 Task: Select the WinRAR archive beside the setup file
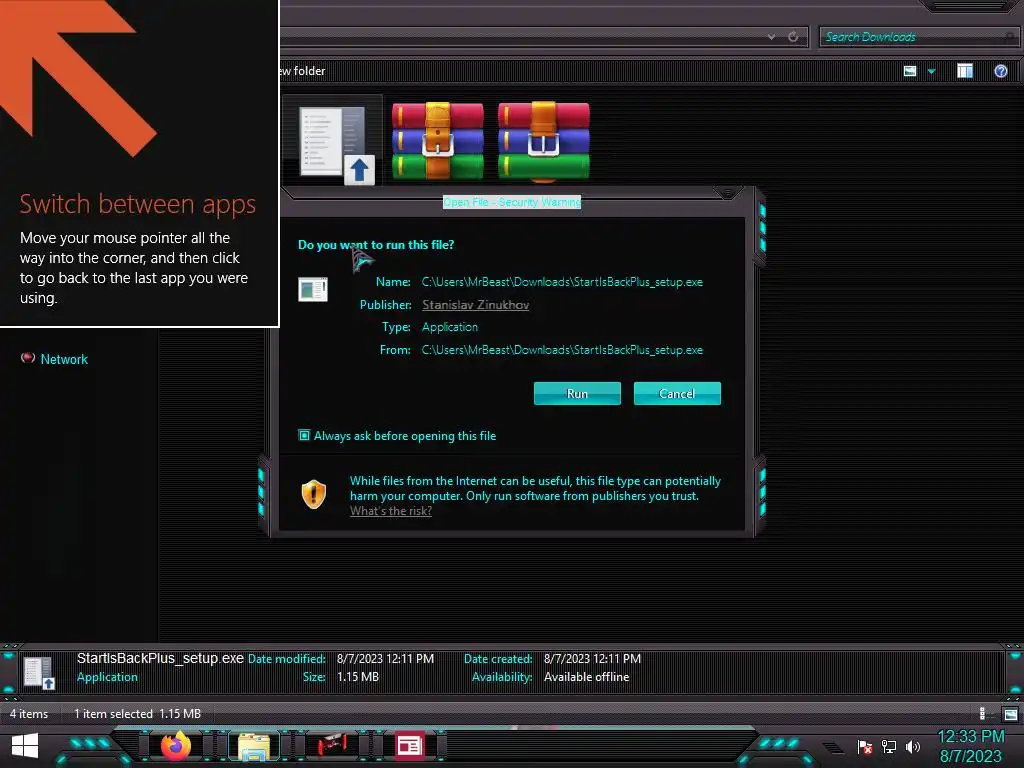[x=438, y=141]
